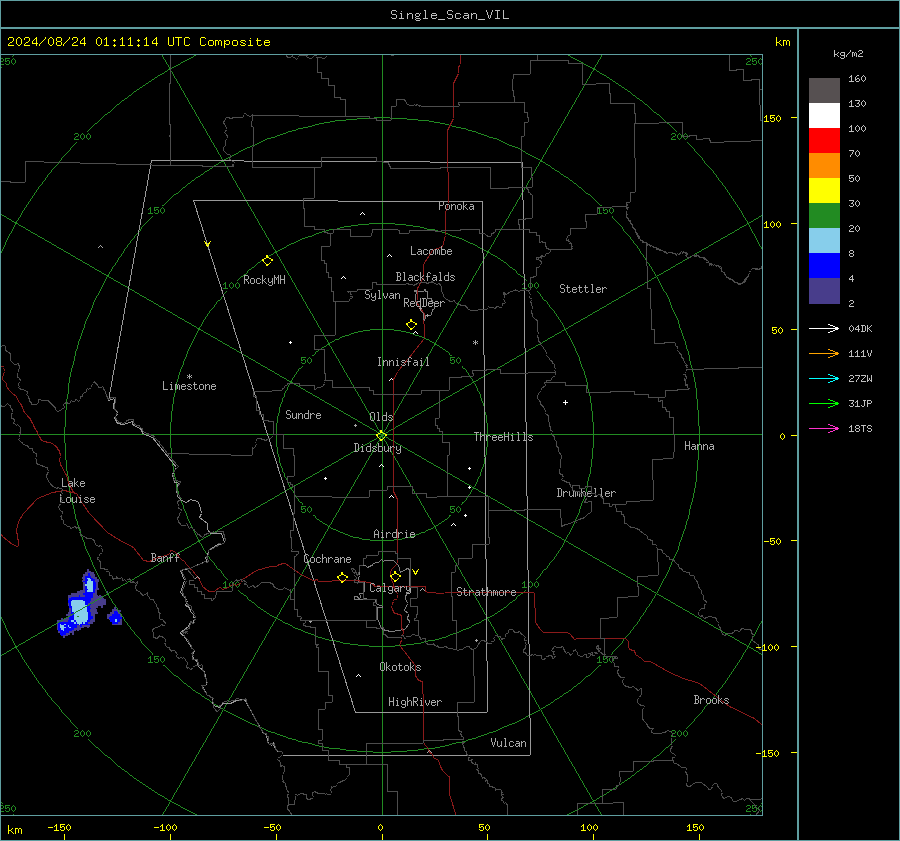This screenshot has height=841, width=900.
Task: Click the yellow v marker northeast of Calgary
Action: point(416,572)
